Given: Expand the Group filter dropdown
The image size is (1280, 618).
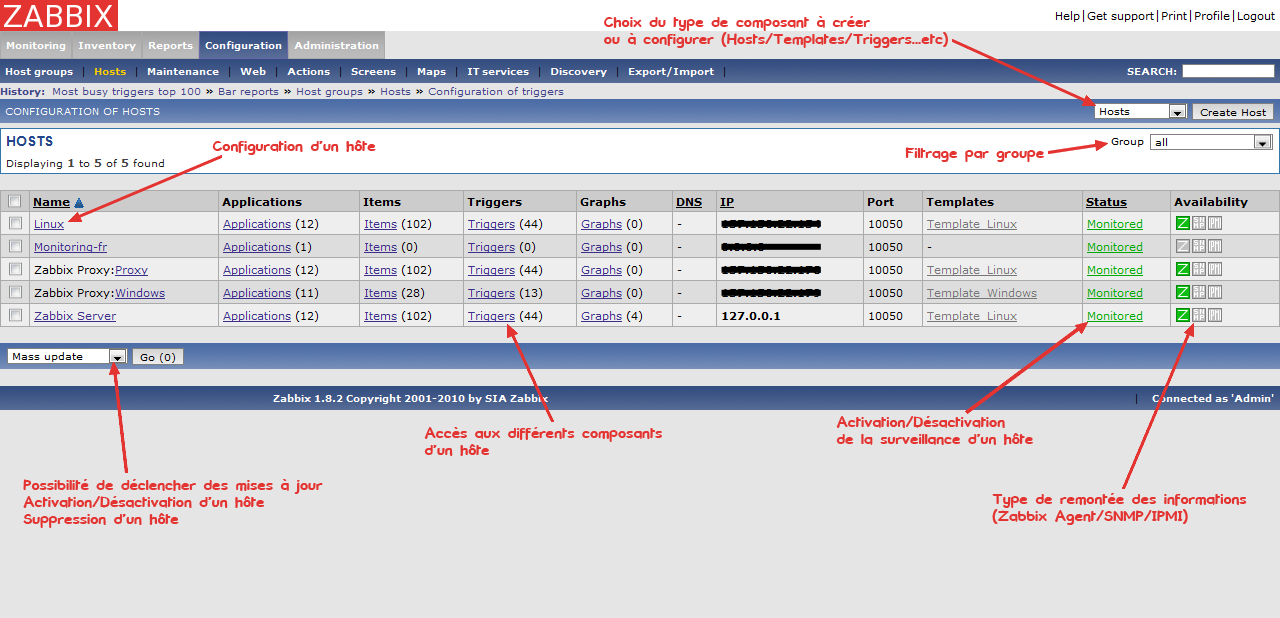Looking at the screenshot, I should [1263, 143].
